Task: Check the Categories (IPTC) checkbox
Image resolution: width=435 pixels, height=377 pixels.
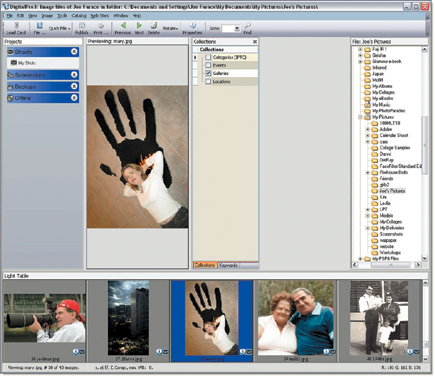Action: [208, 57]
